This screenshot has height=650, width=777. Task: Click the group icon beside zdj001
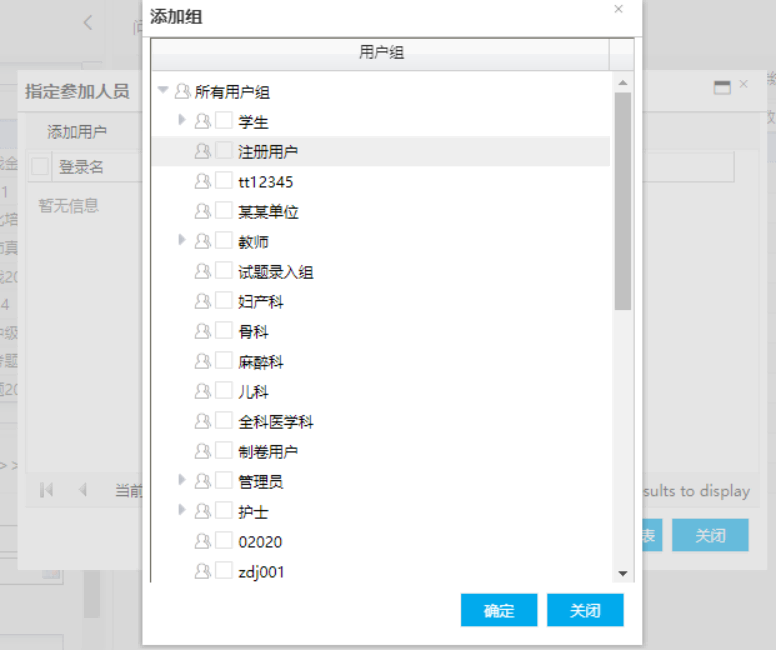pyautogui.click(x=202, y=571)
